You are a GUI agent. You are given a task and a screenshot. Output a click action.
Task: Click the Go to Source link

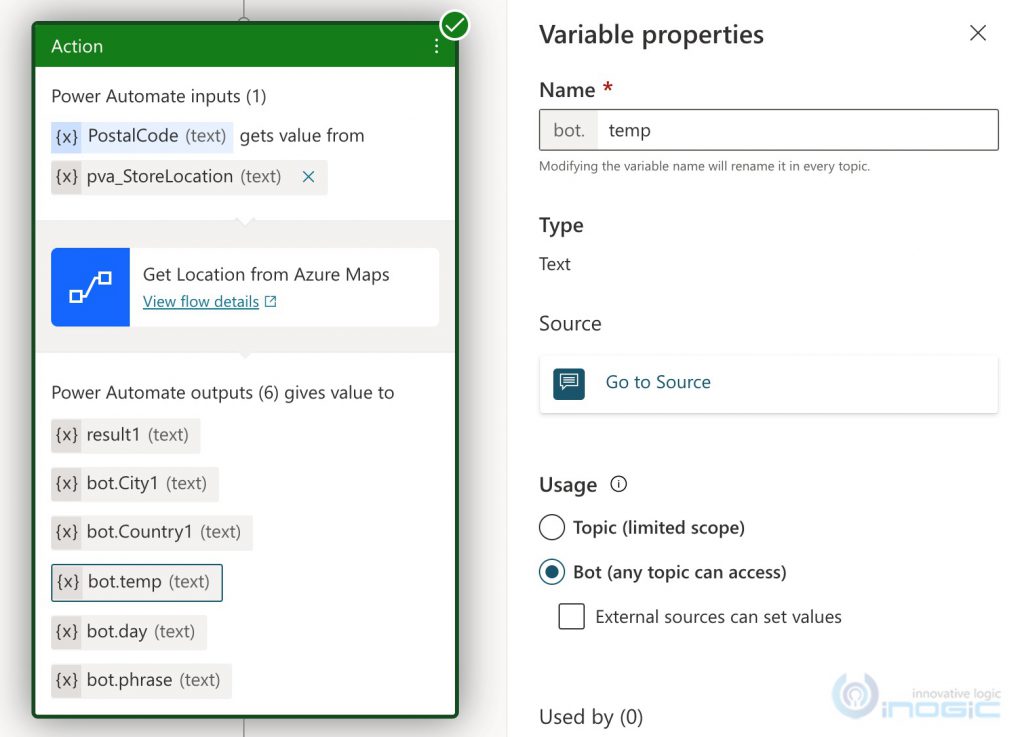coord(658,382)
